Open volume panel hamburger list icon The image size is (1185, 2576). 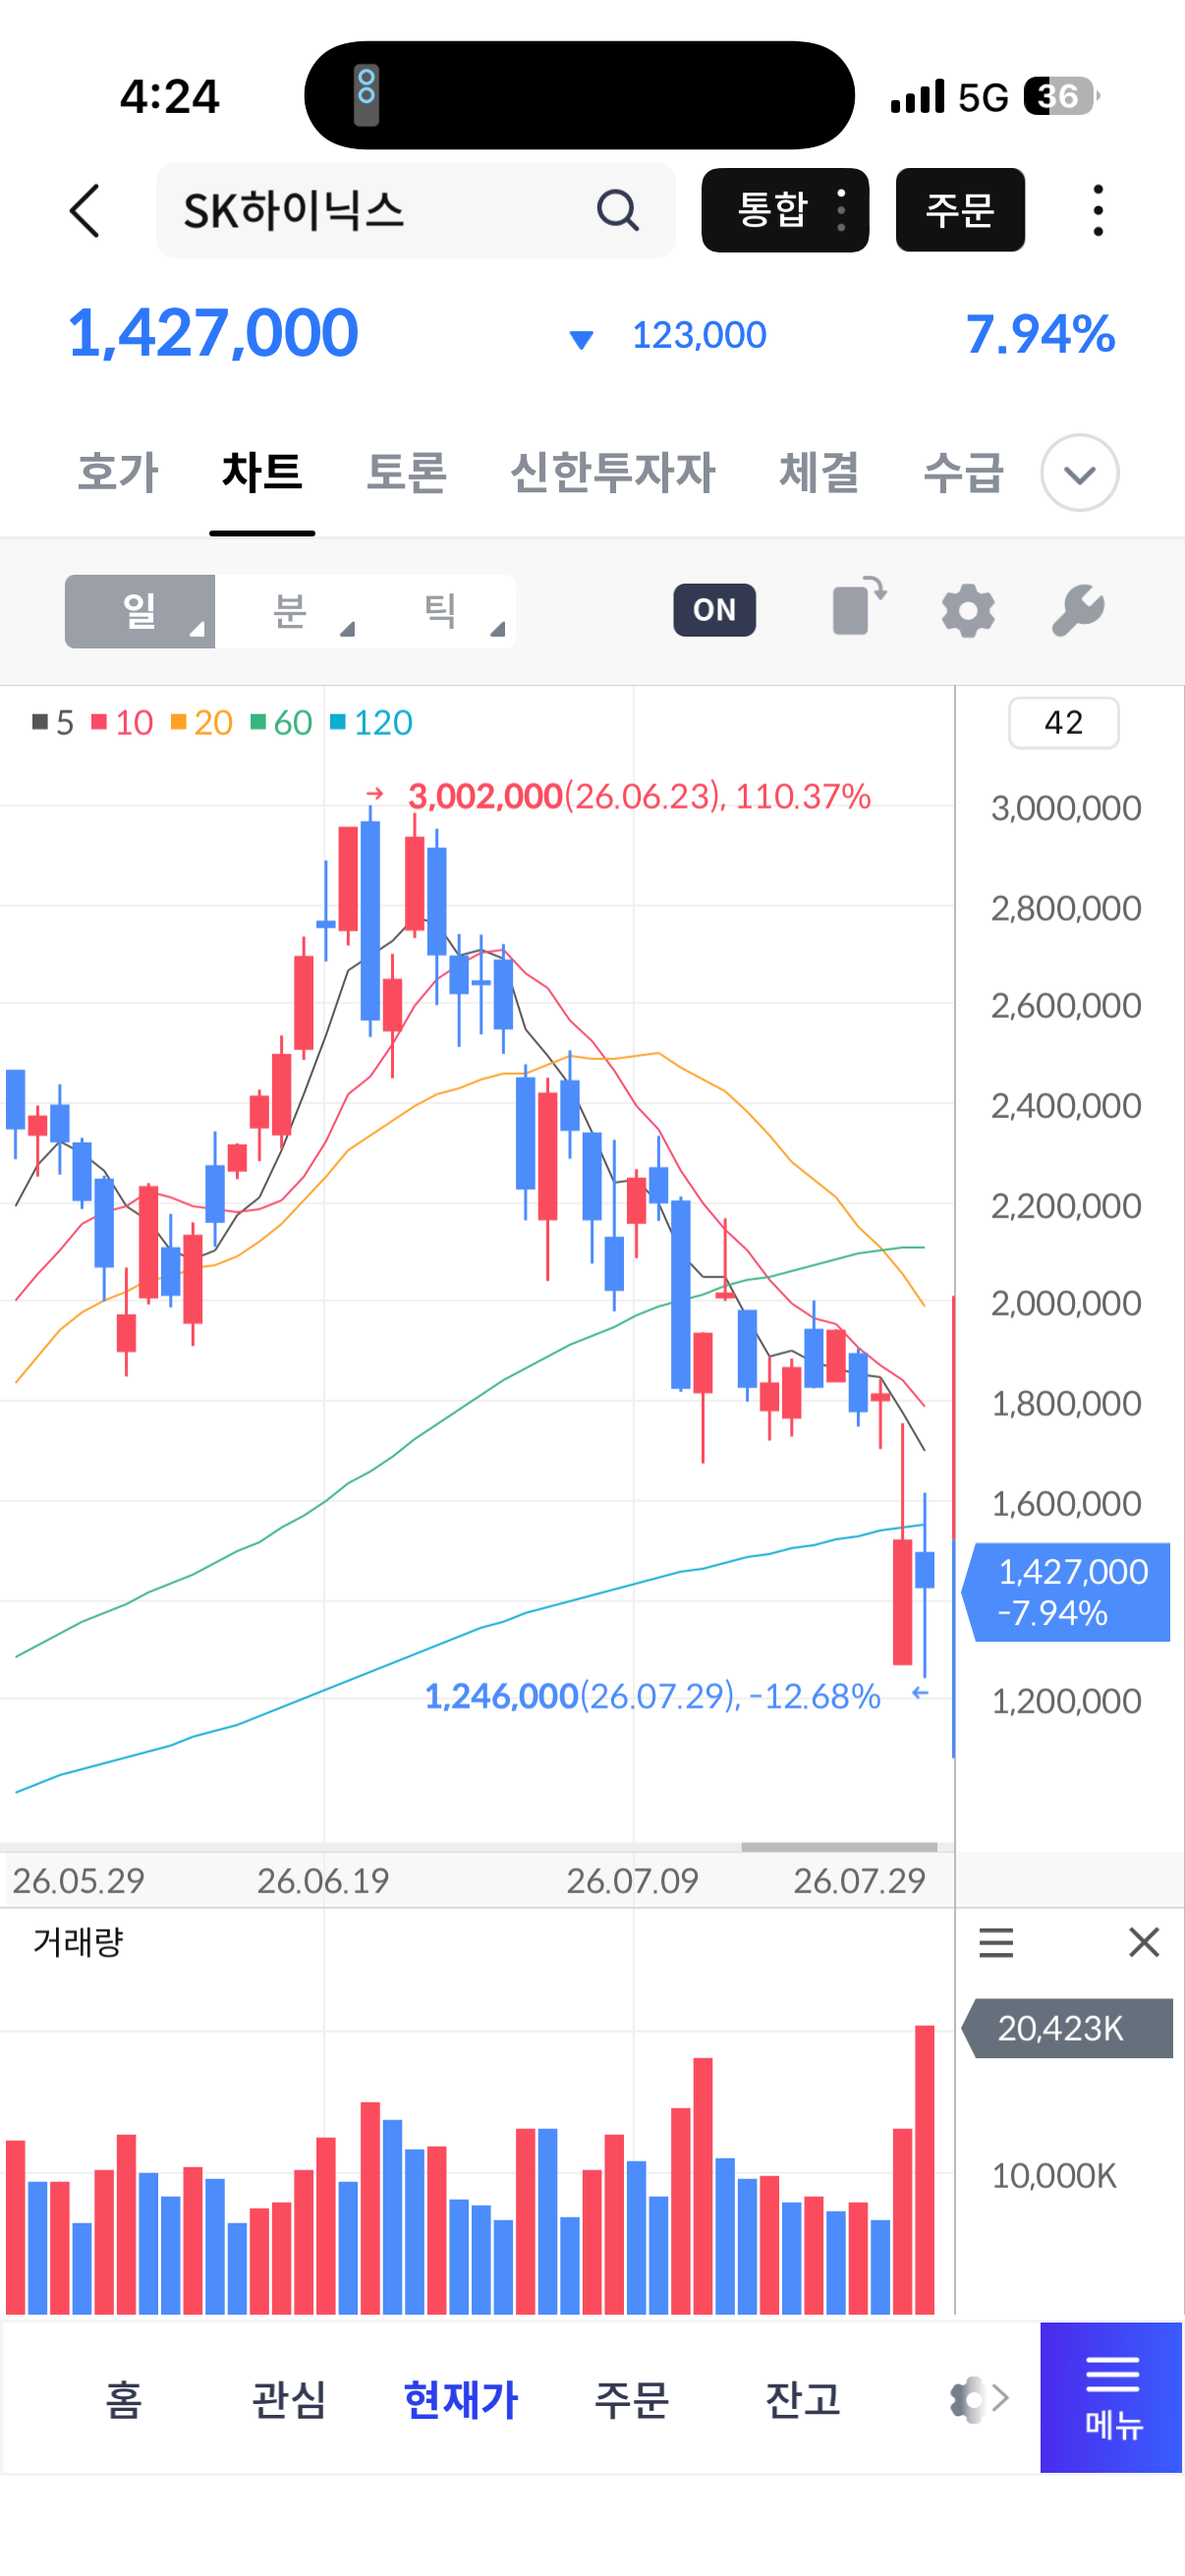coord(995,1943)
